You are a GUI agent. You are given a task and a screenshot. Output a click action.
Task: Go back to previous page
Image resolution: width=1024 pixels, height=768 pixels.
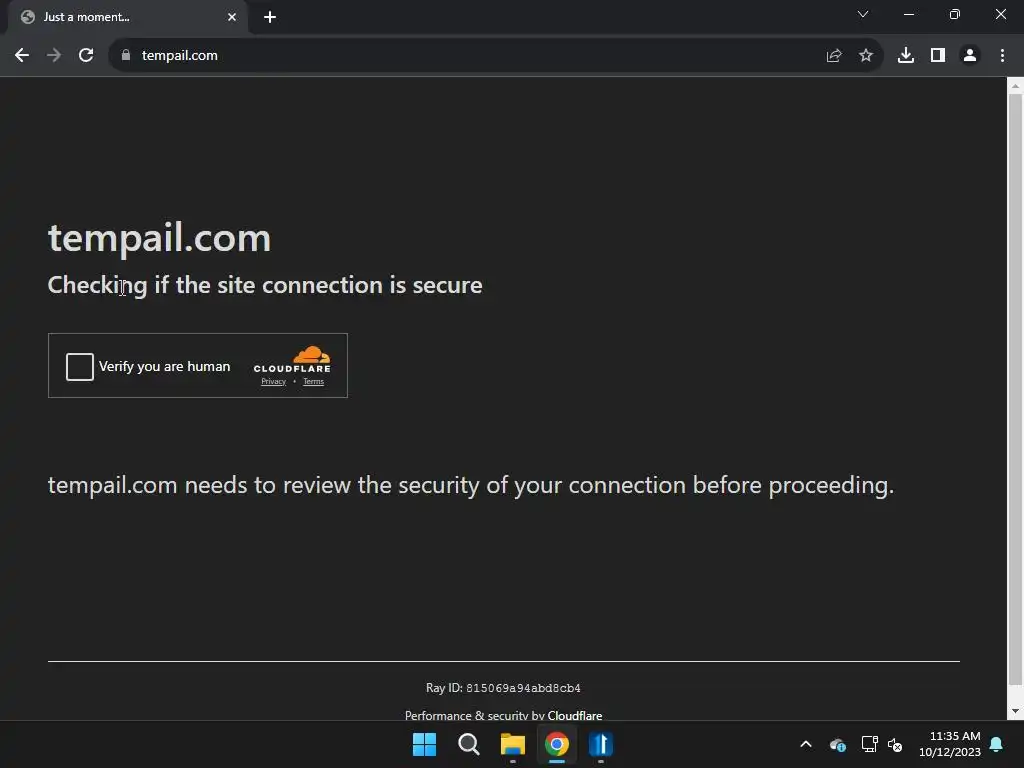[x=22, y=56]
